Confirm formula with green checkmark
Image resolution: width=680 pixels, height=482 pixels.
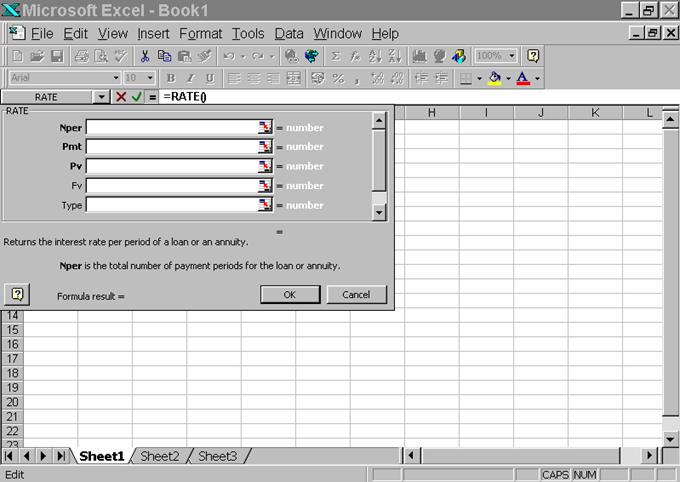[136, 97]
